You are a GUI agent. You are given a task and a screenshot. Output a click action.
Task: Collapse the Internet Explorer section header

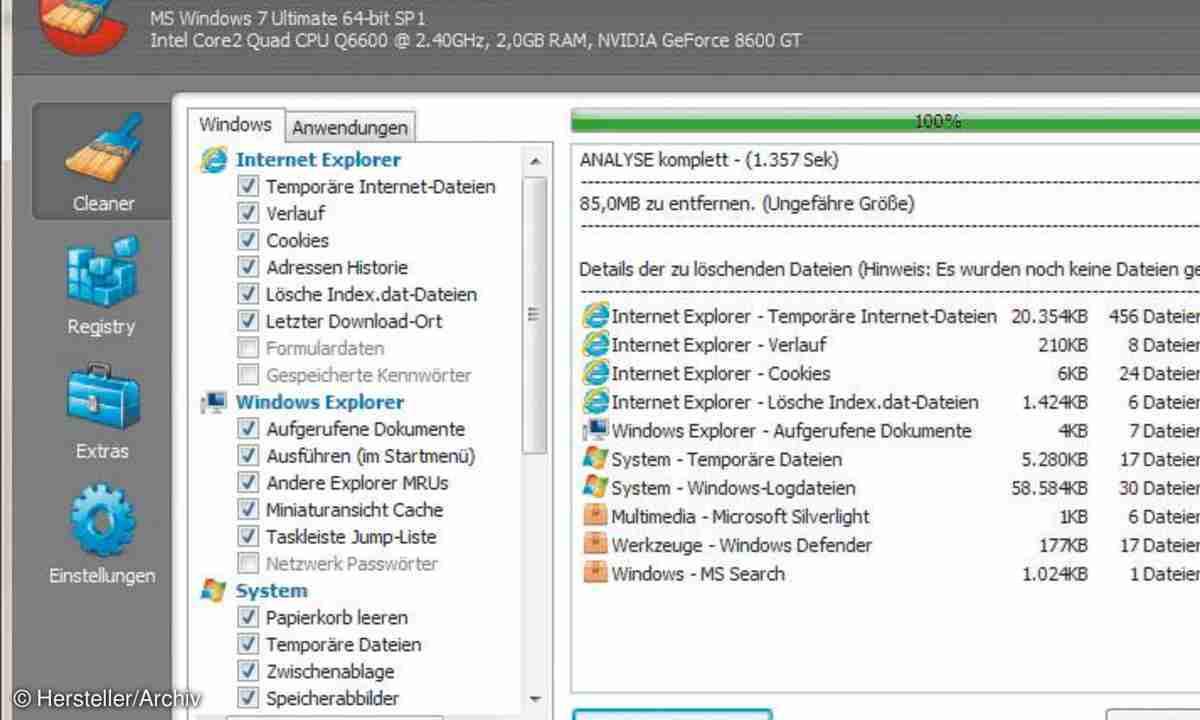point(318,160)
